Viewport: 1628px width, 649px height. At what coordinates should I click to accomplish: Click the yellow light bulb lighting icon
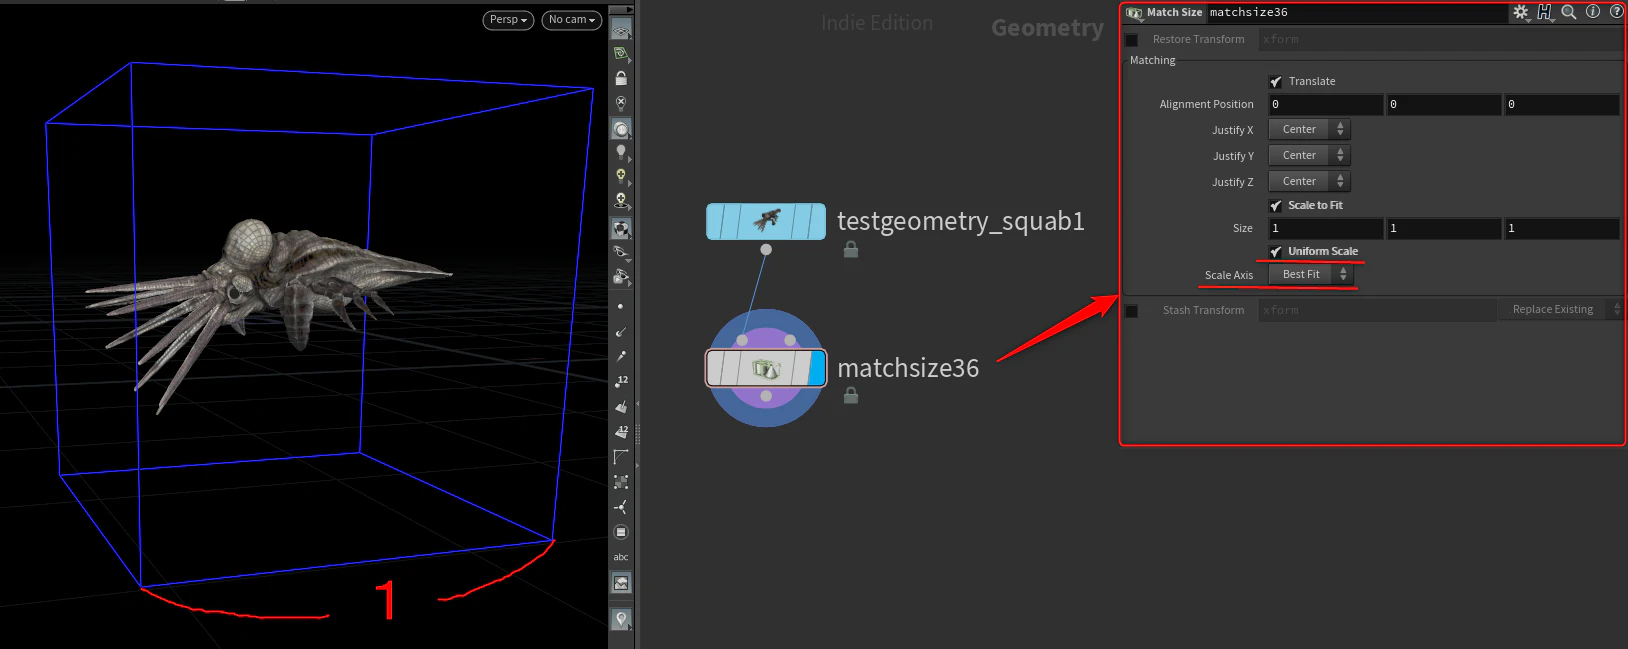621,176
